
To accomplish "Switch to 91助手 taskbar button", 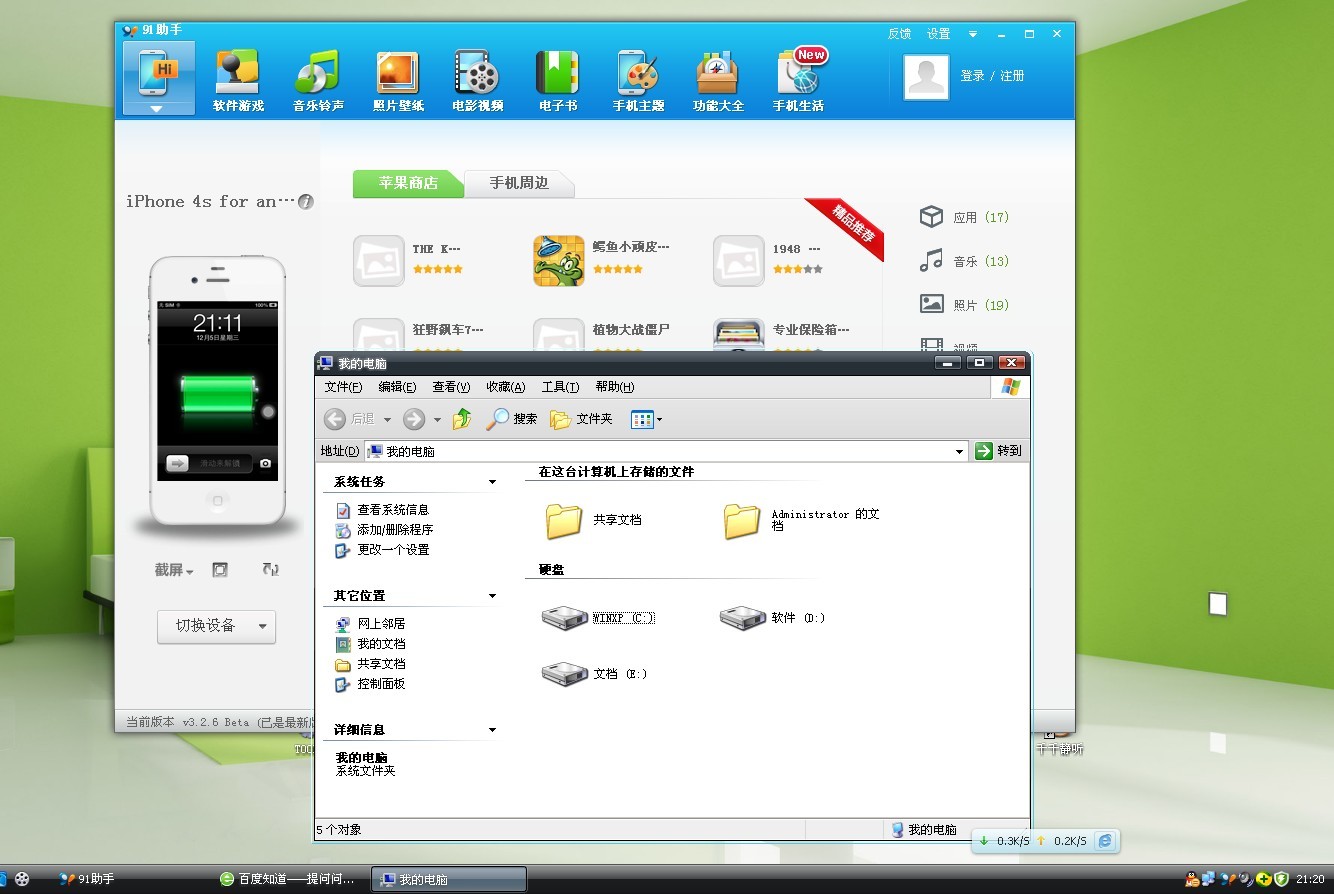I will coord(132,879).
